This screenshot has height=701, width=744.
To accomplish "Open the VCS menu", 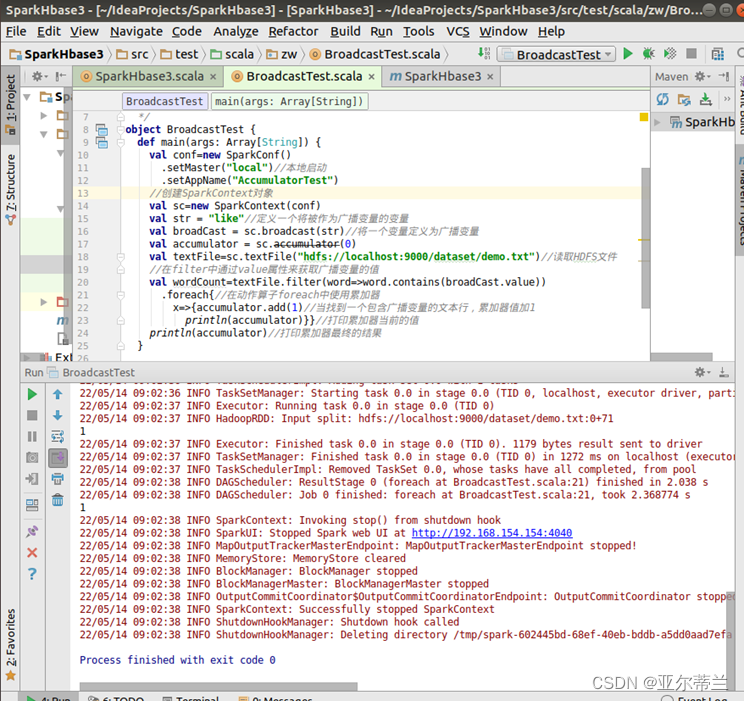I will 457,31.
